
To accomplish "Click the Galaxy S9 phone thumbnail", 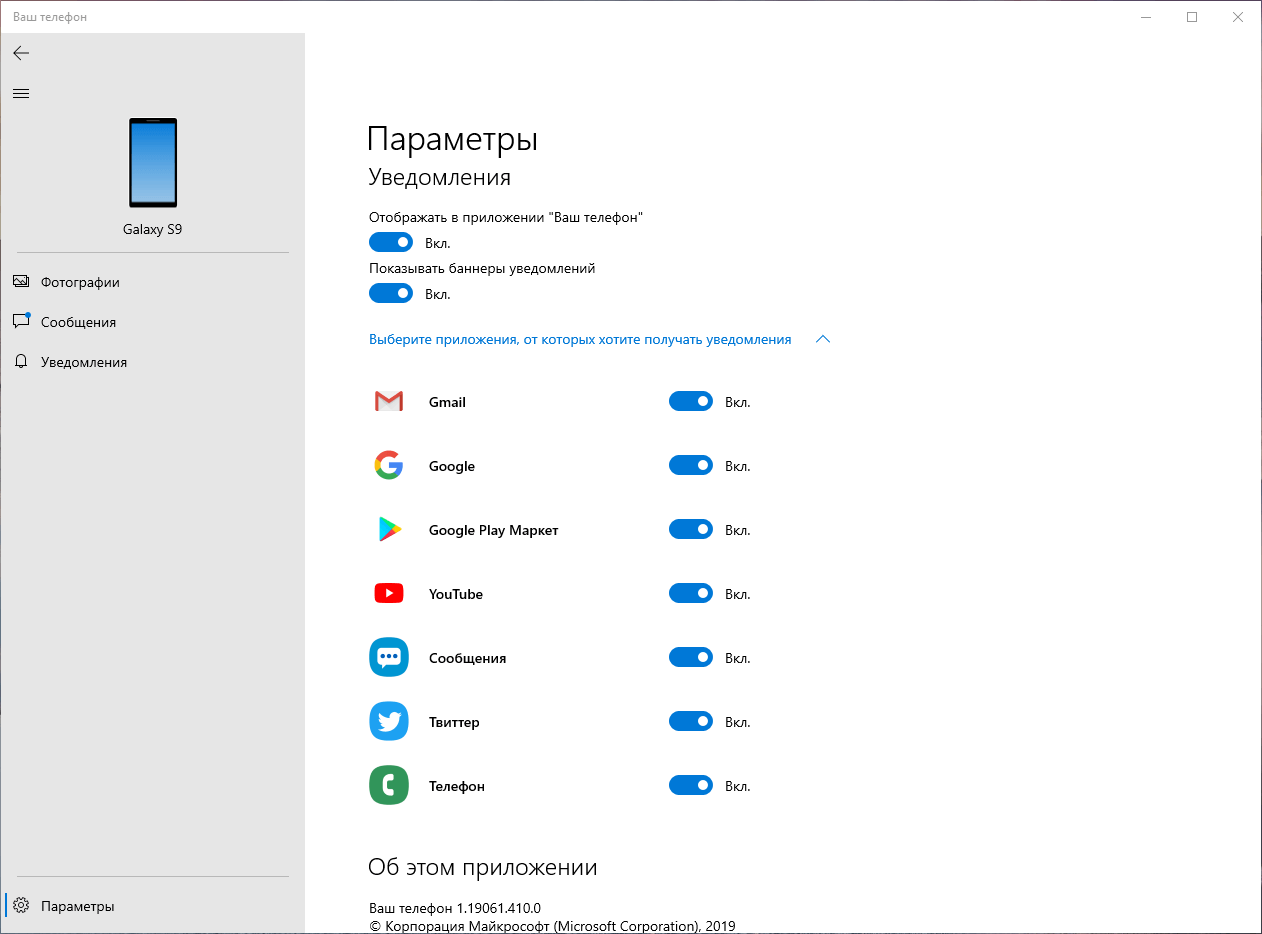I will pyautogui.click(x=152, y=163).
